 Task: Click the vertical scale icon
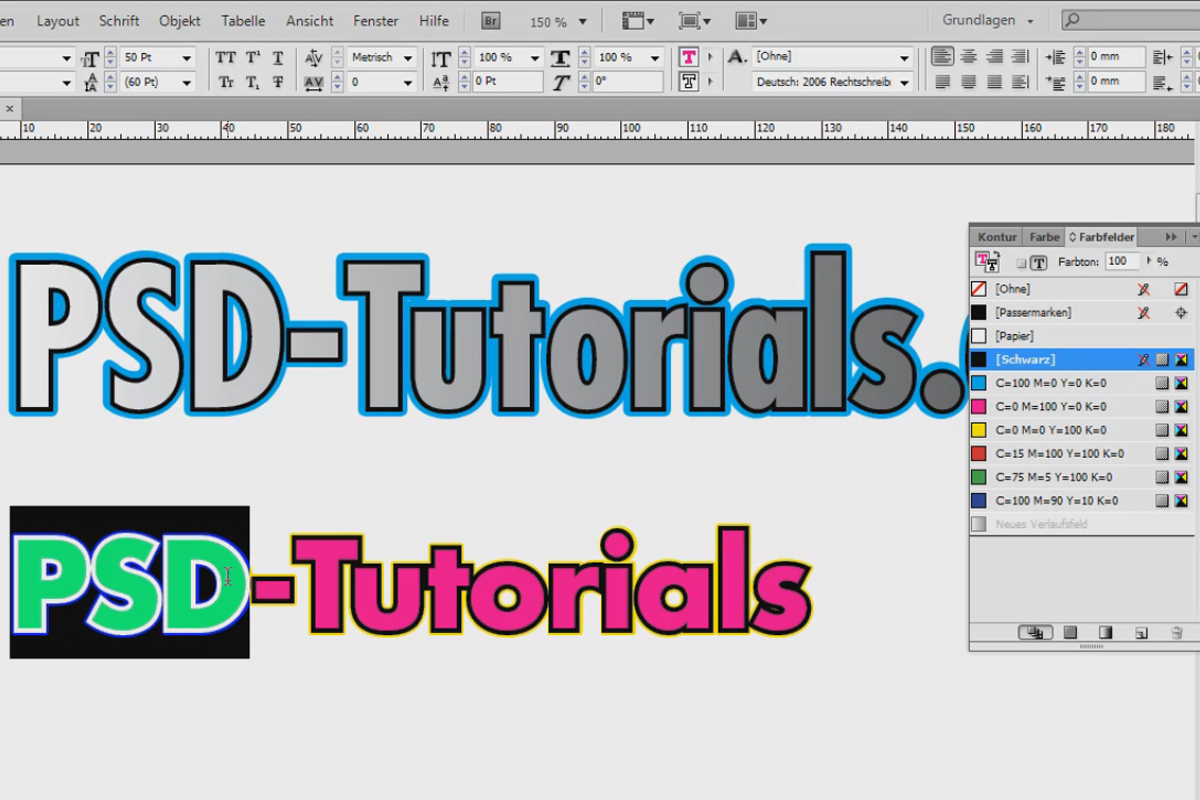441,58
